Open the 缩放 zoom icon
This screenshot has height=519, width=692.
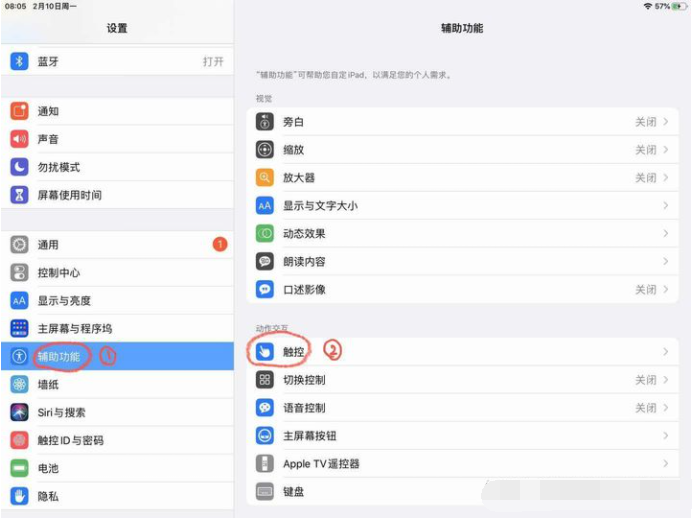point(265,150)
